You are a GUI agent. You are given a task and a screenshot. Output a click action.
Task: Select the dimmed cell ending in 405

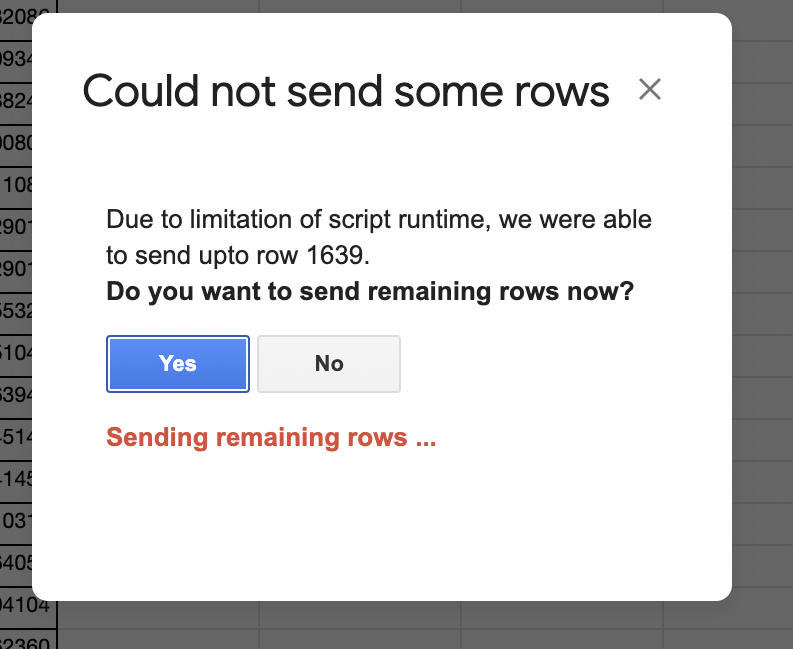[x=16, y=563]
